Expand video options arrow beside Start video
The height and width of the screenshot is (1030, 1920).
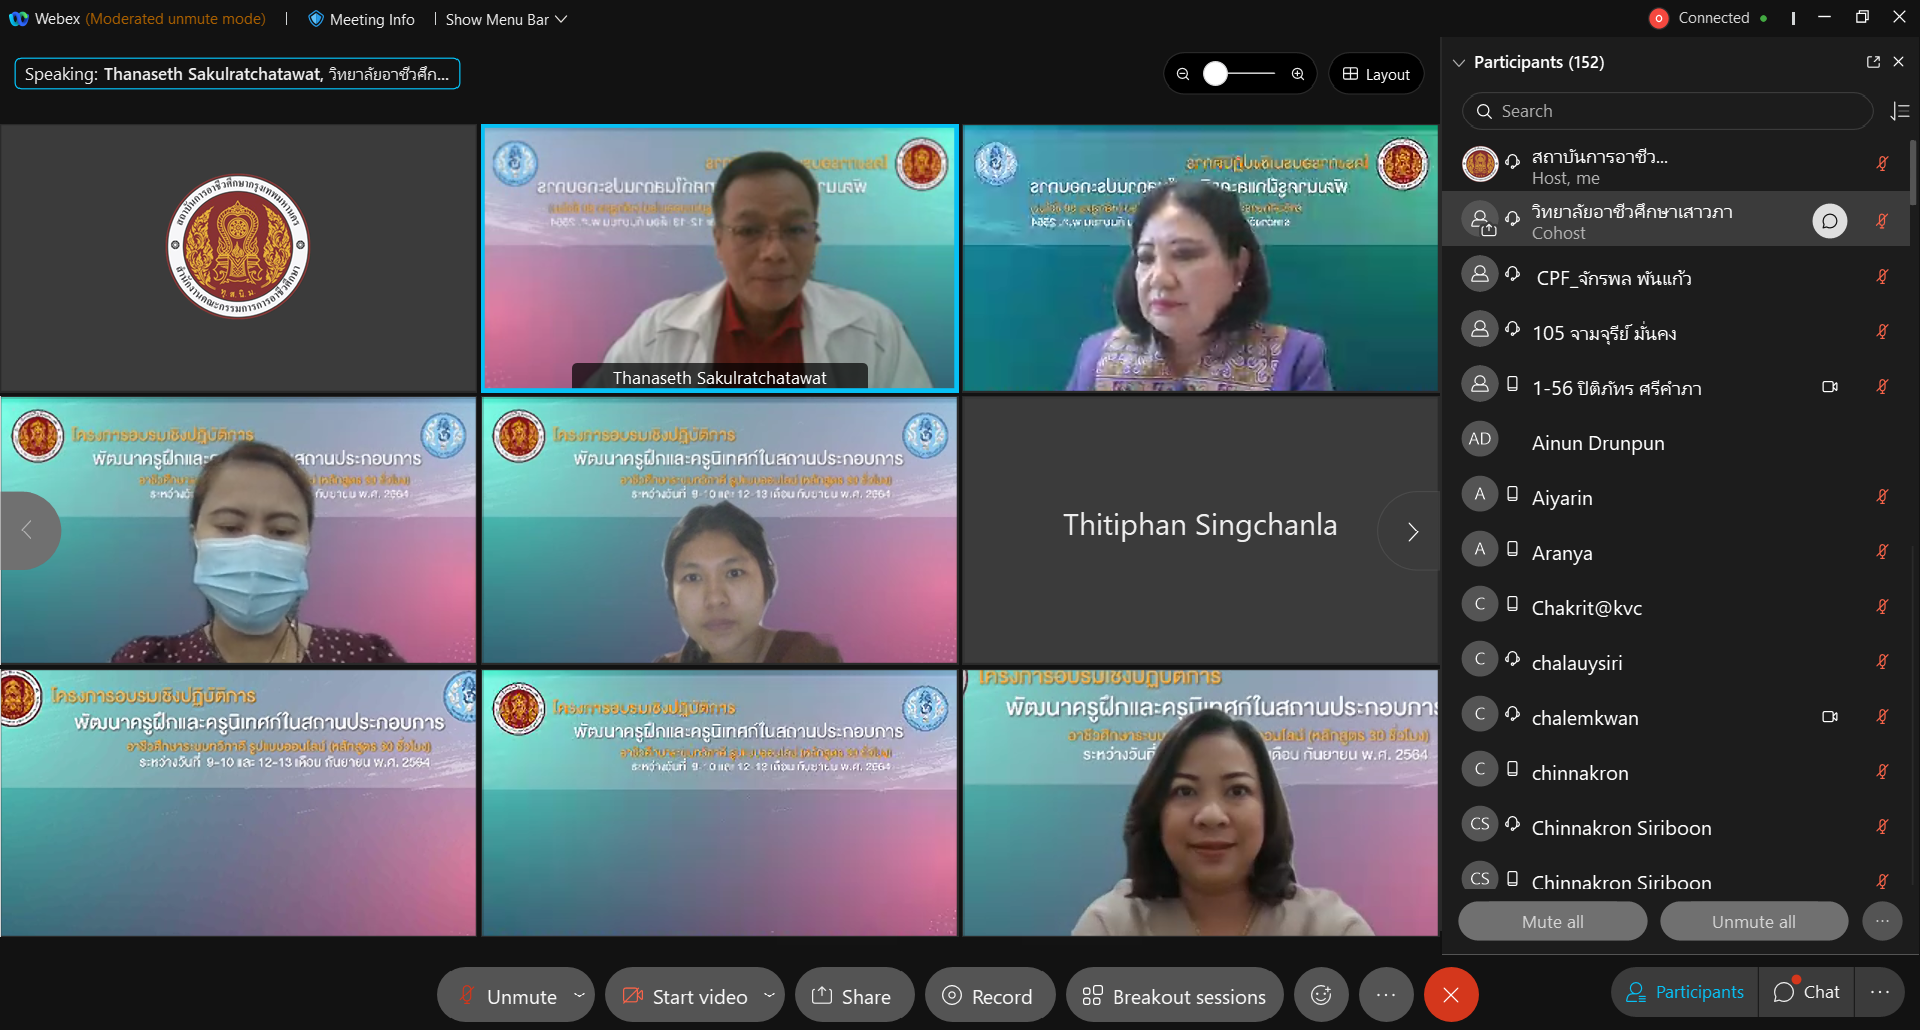[769, 995]
